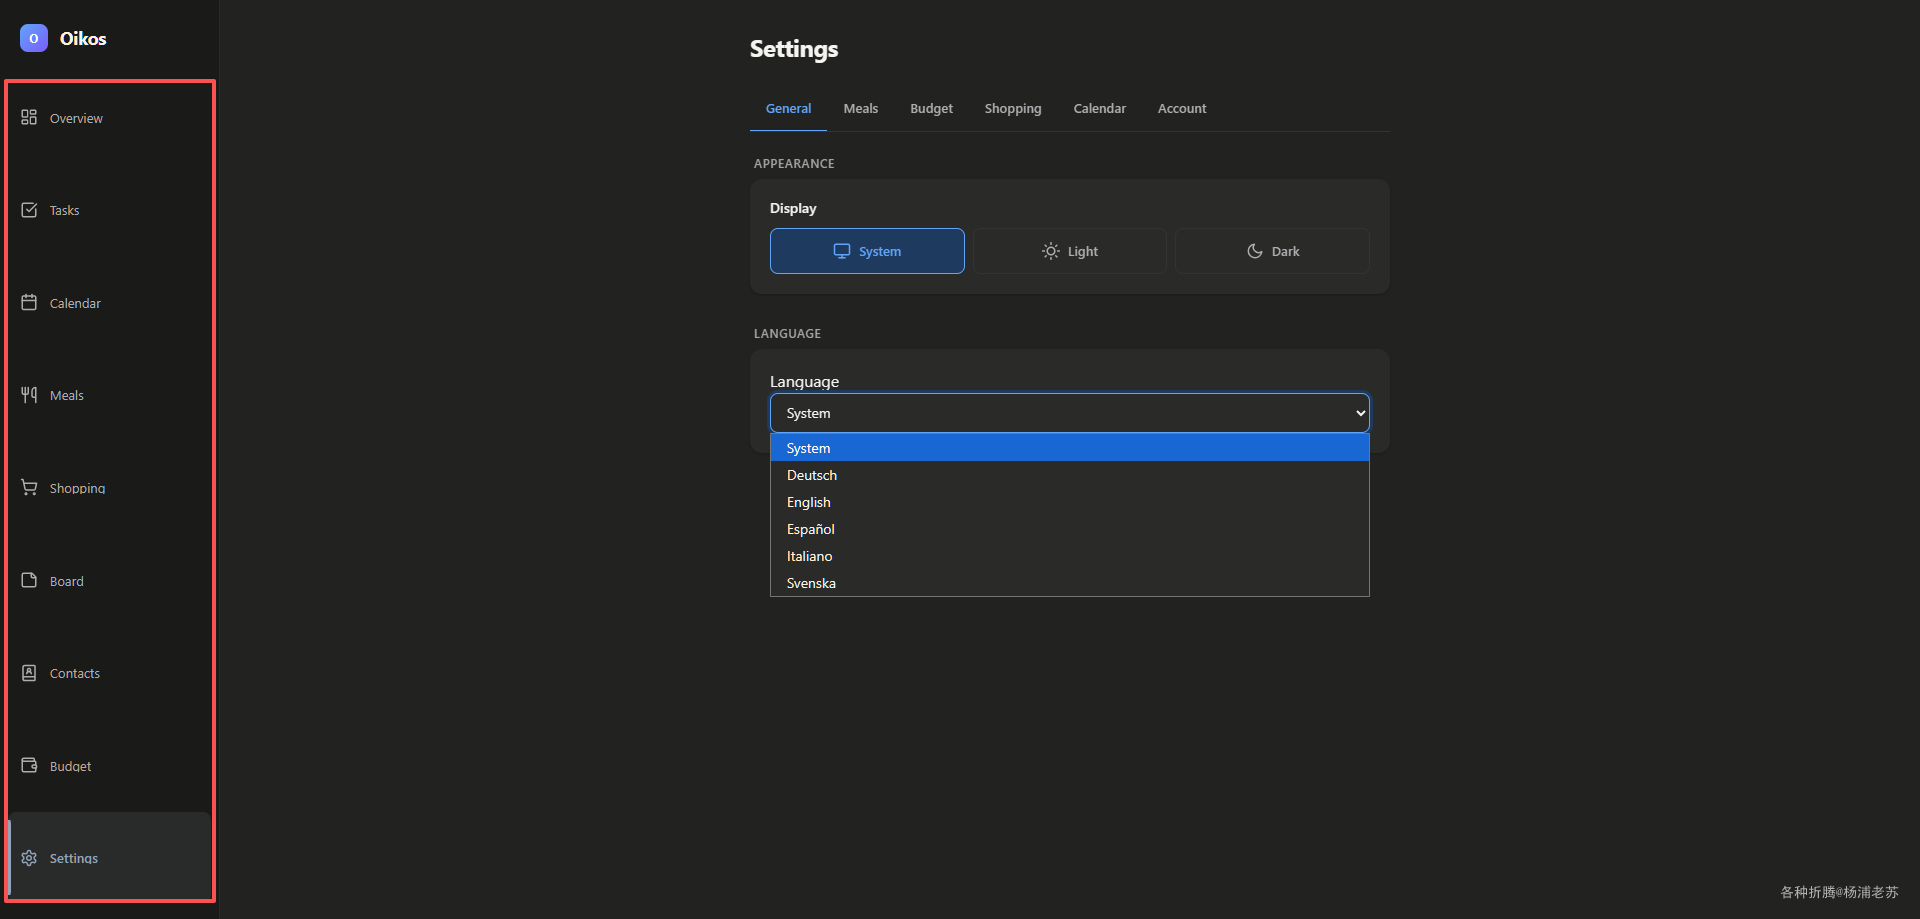
Task: Click the Tasks checkmark icon
Action: (29, 210)
